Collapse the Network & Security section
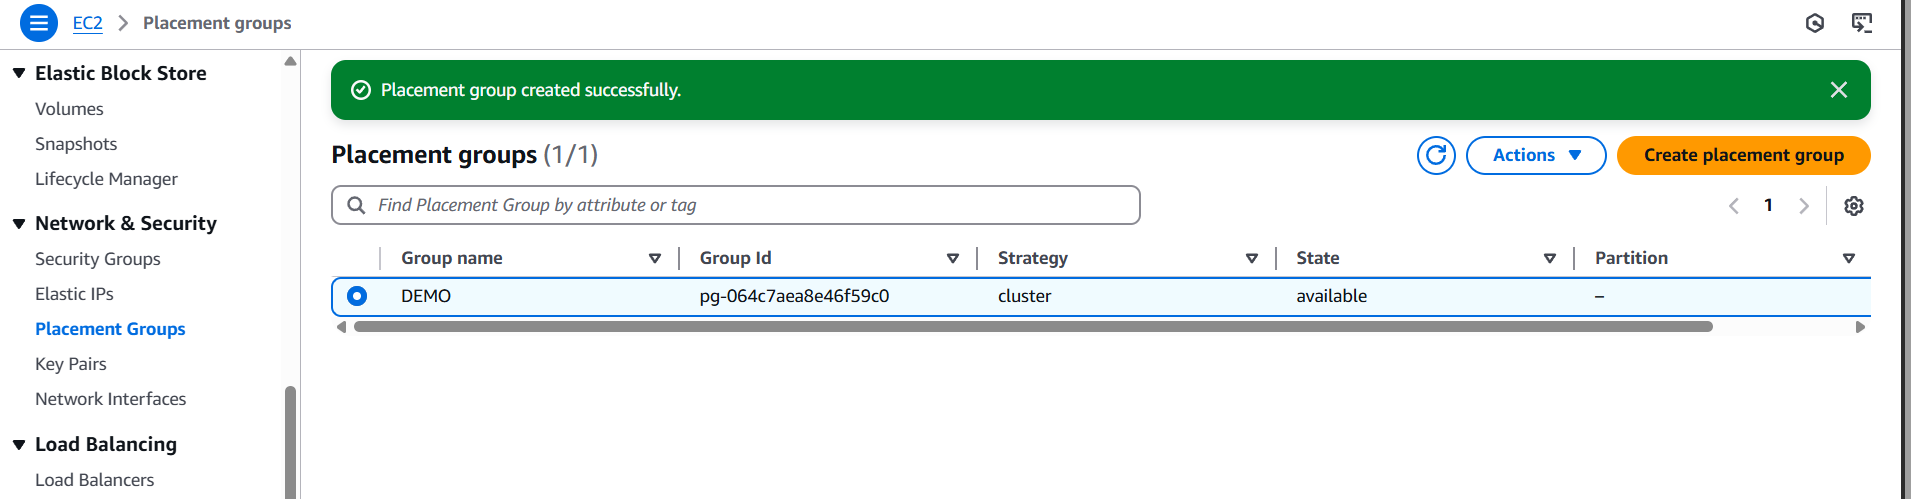The height and width of the screenshot is (499, 1911). coord(19,223)
